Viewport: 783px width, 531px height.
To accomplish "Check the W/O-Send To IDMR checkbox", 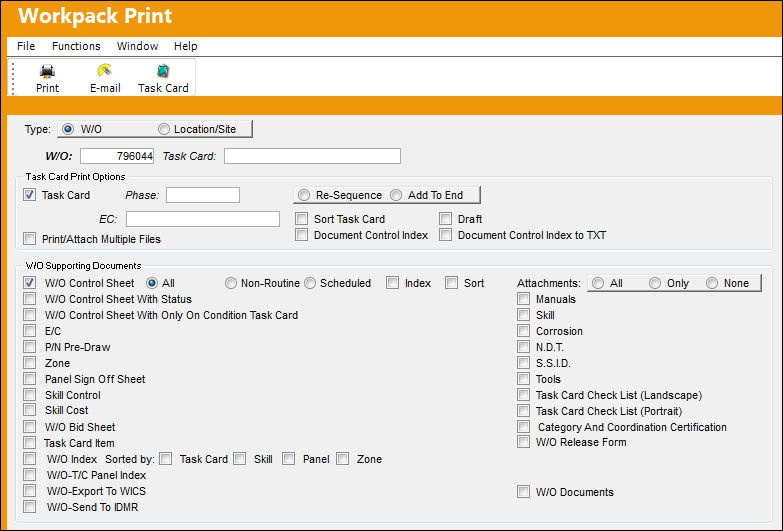I will click(29, 507).
